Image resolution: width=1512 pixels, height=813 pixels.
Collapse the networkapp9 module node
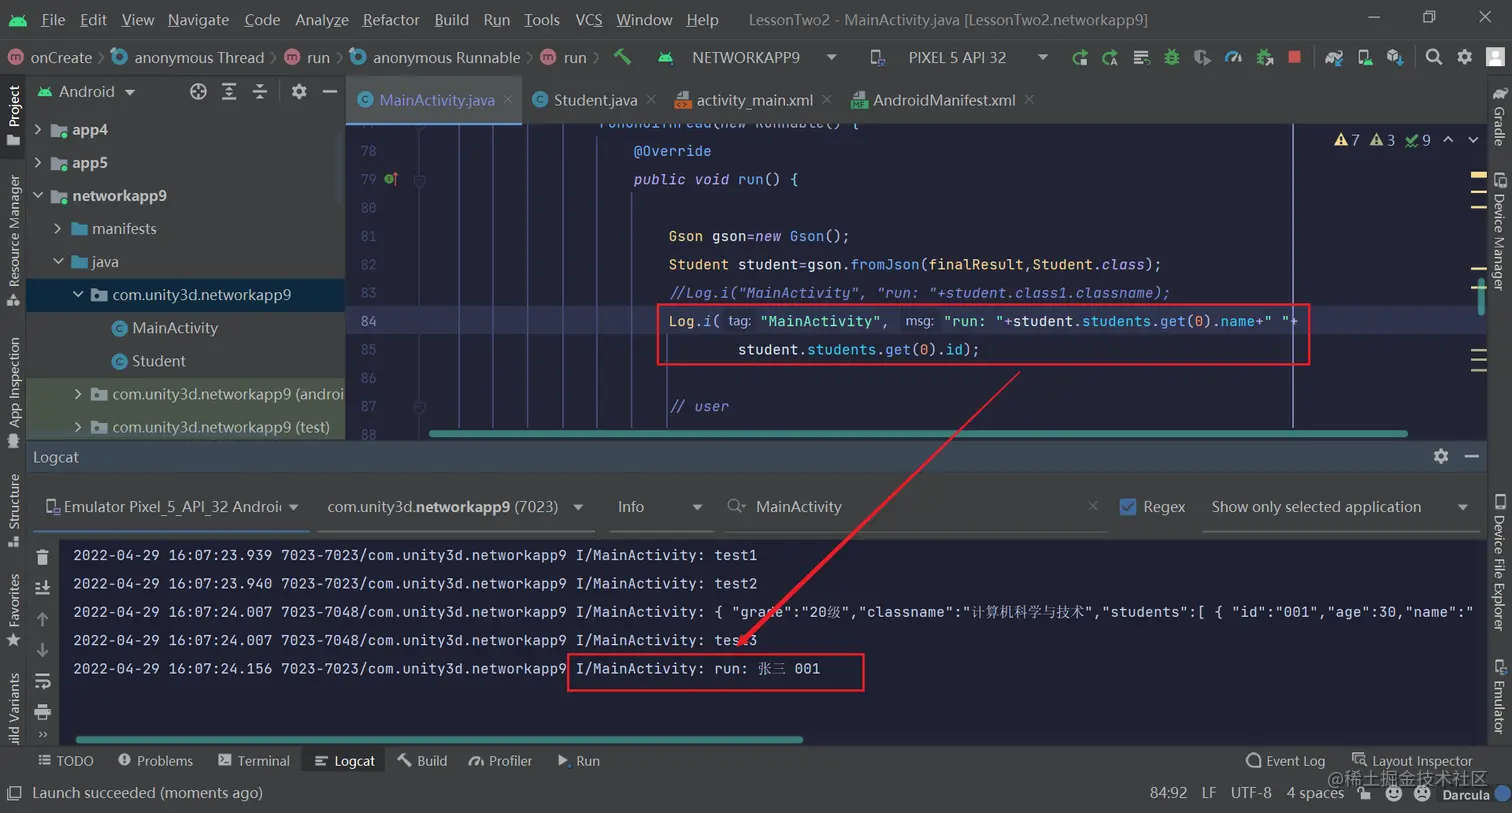(x=38, y=196)
